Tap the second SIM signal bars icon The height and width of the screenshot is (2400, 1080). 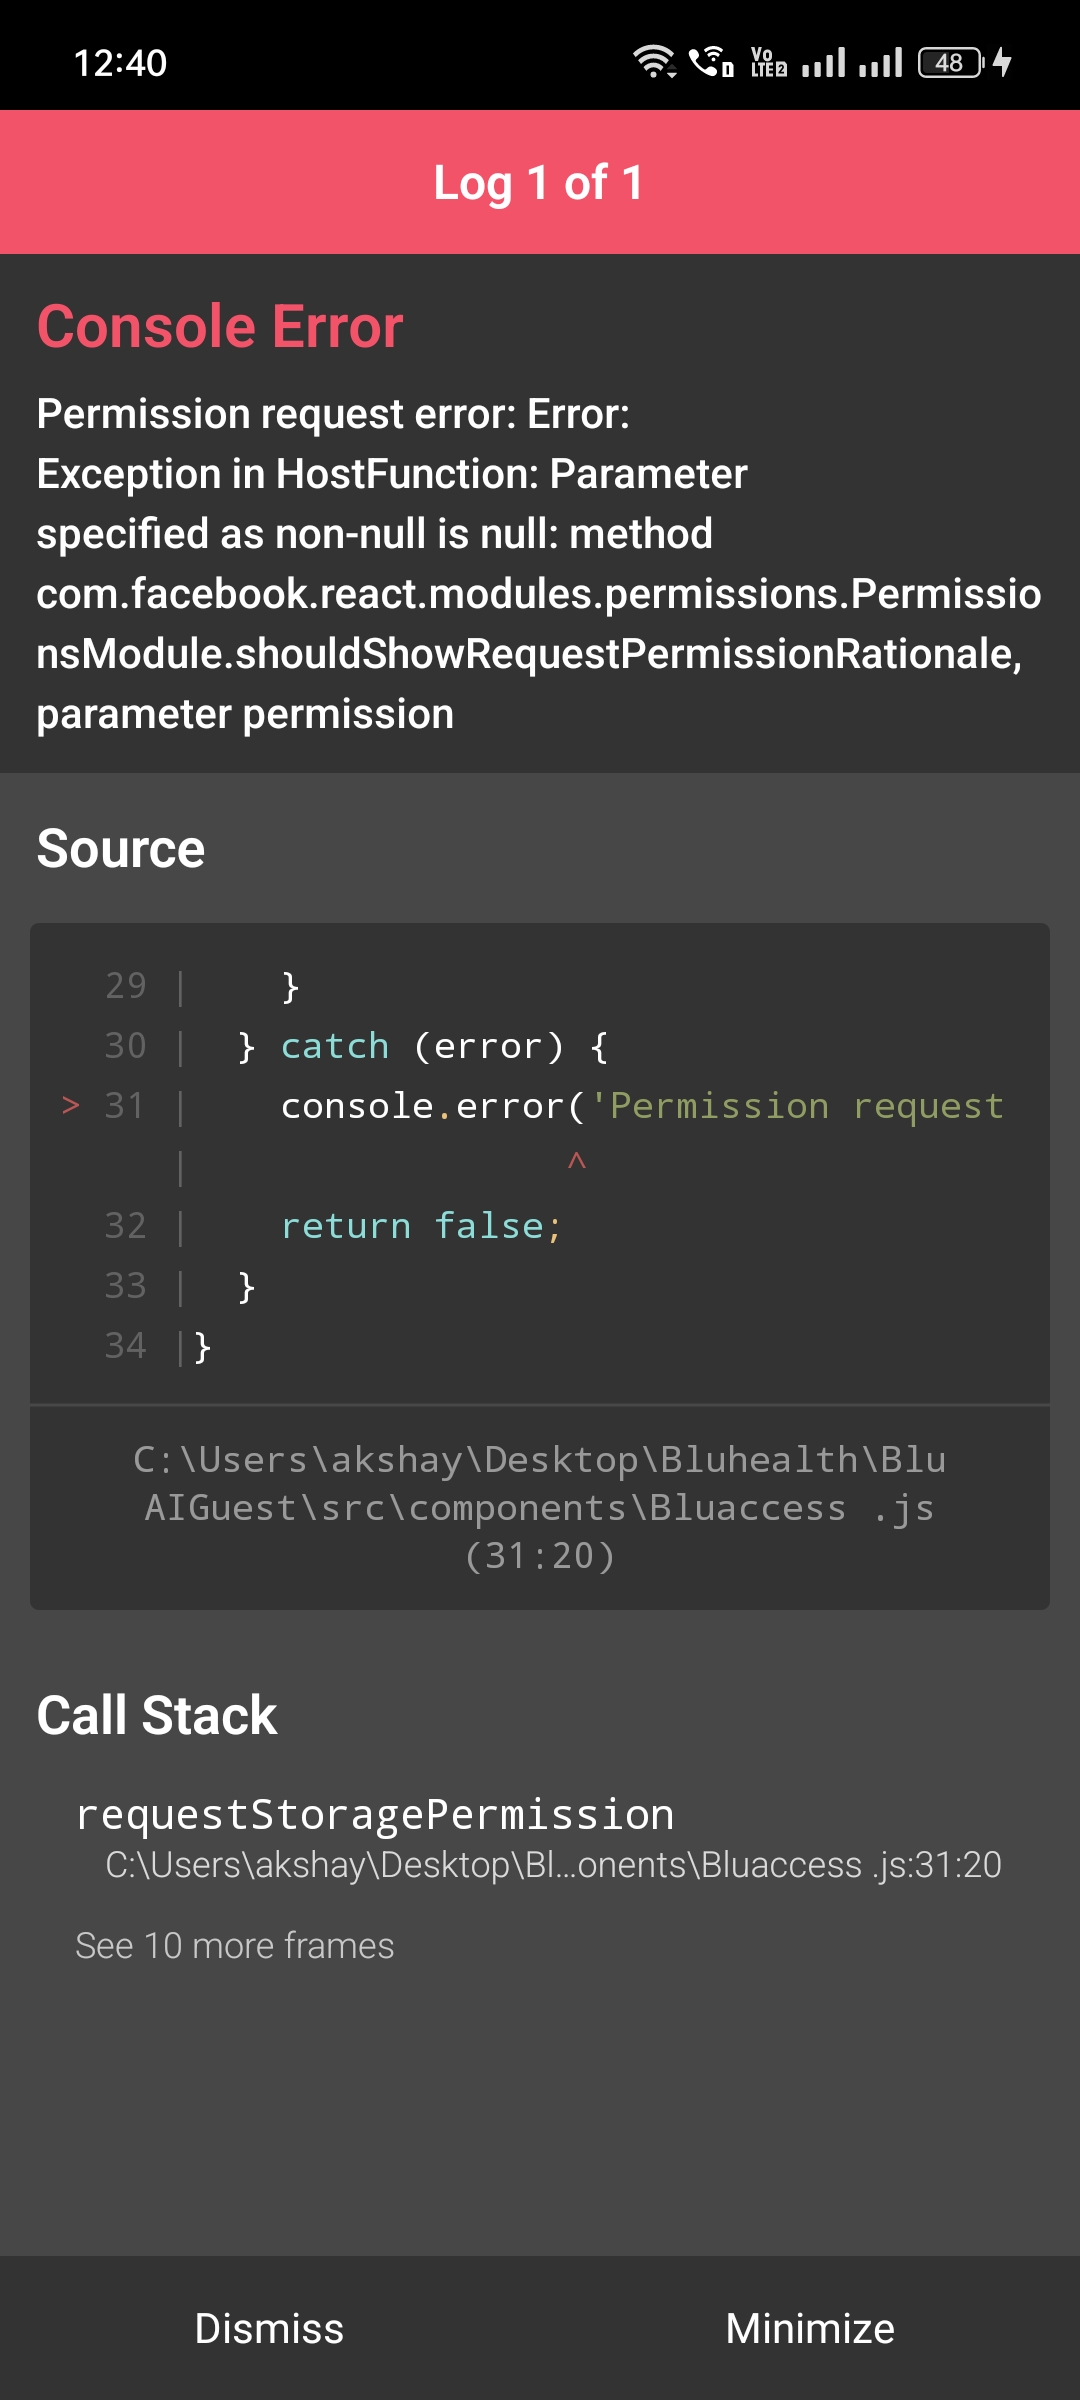point(881,62)
